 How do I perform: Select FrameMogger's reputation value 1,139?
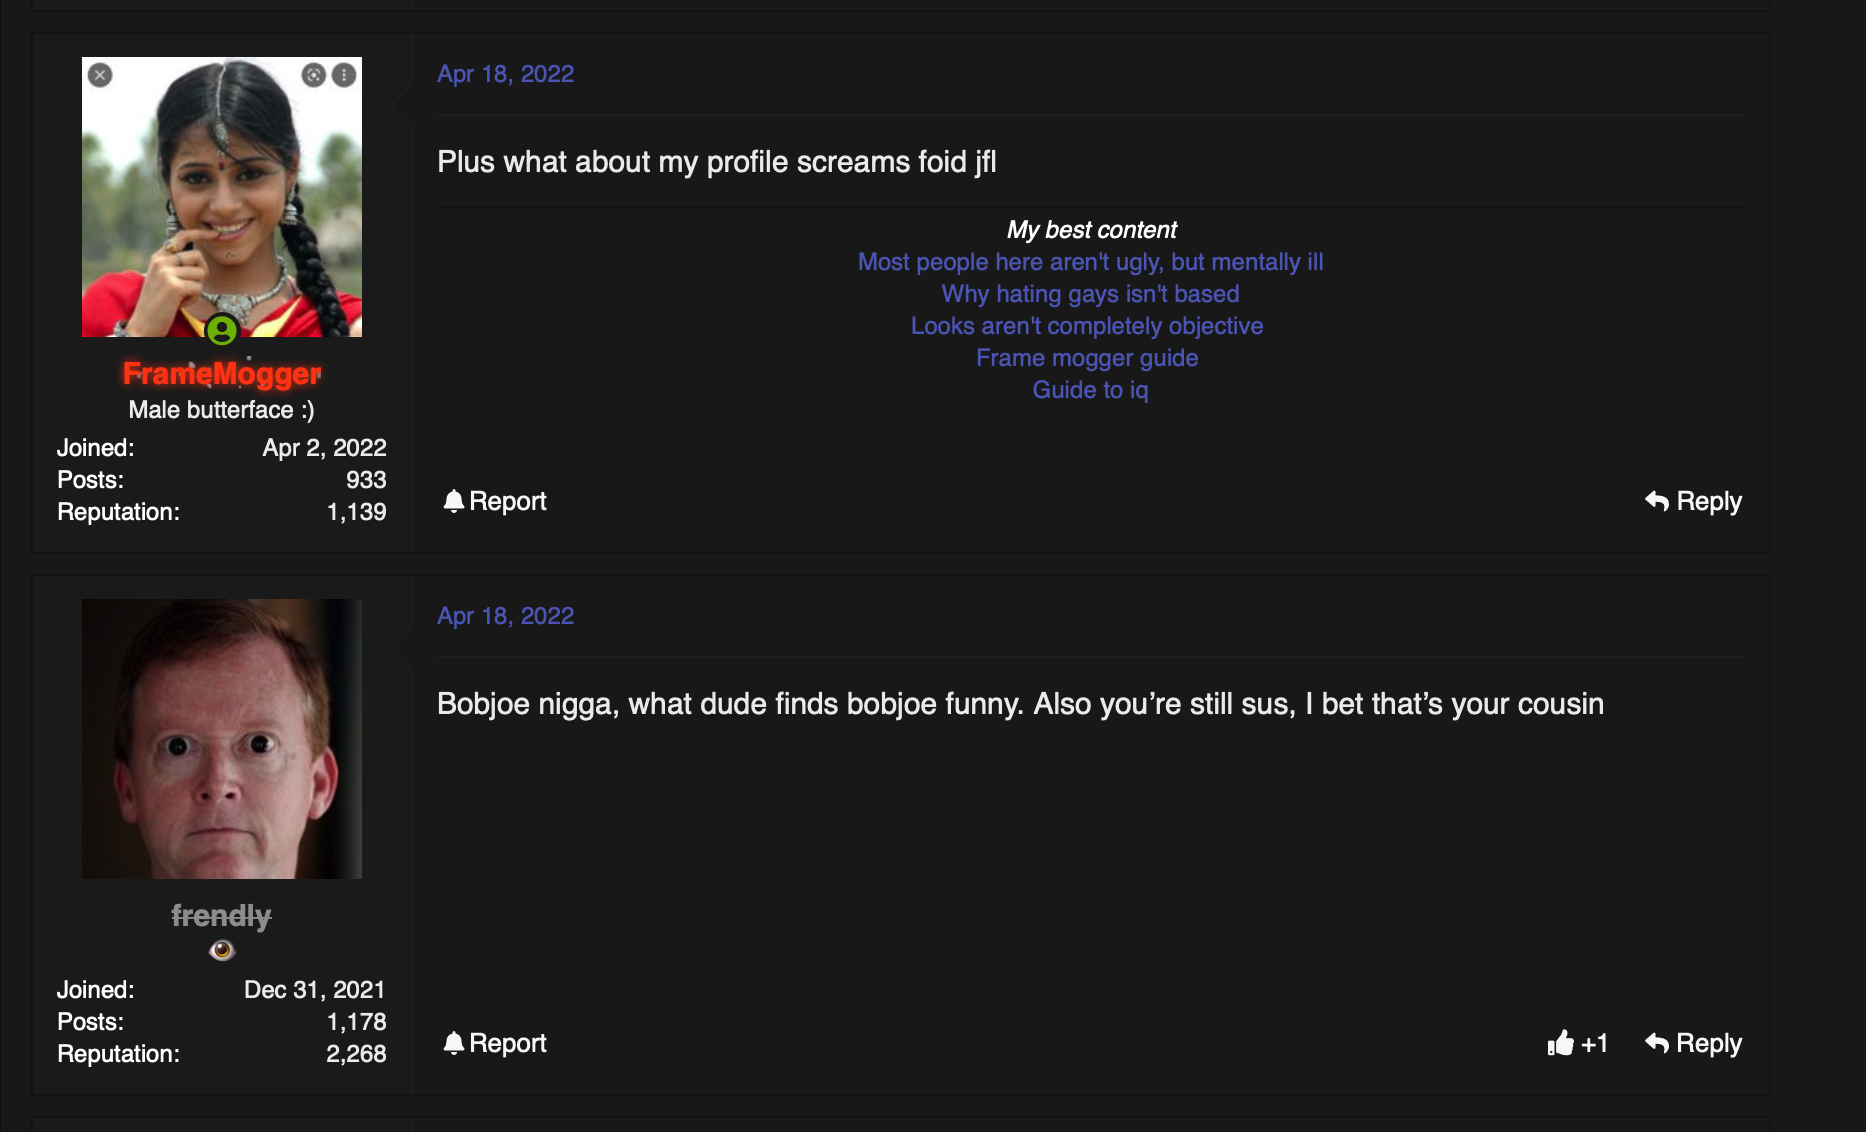tap(356, 512)
